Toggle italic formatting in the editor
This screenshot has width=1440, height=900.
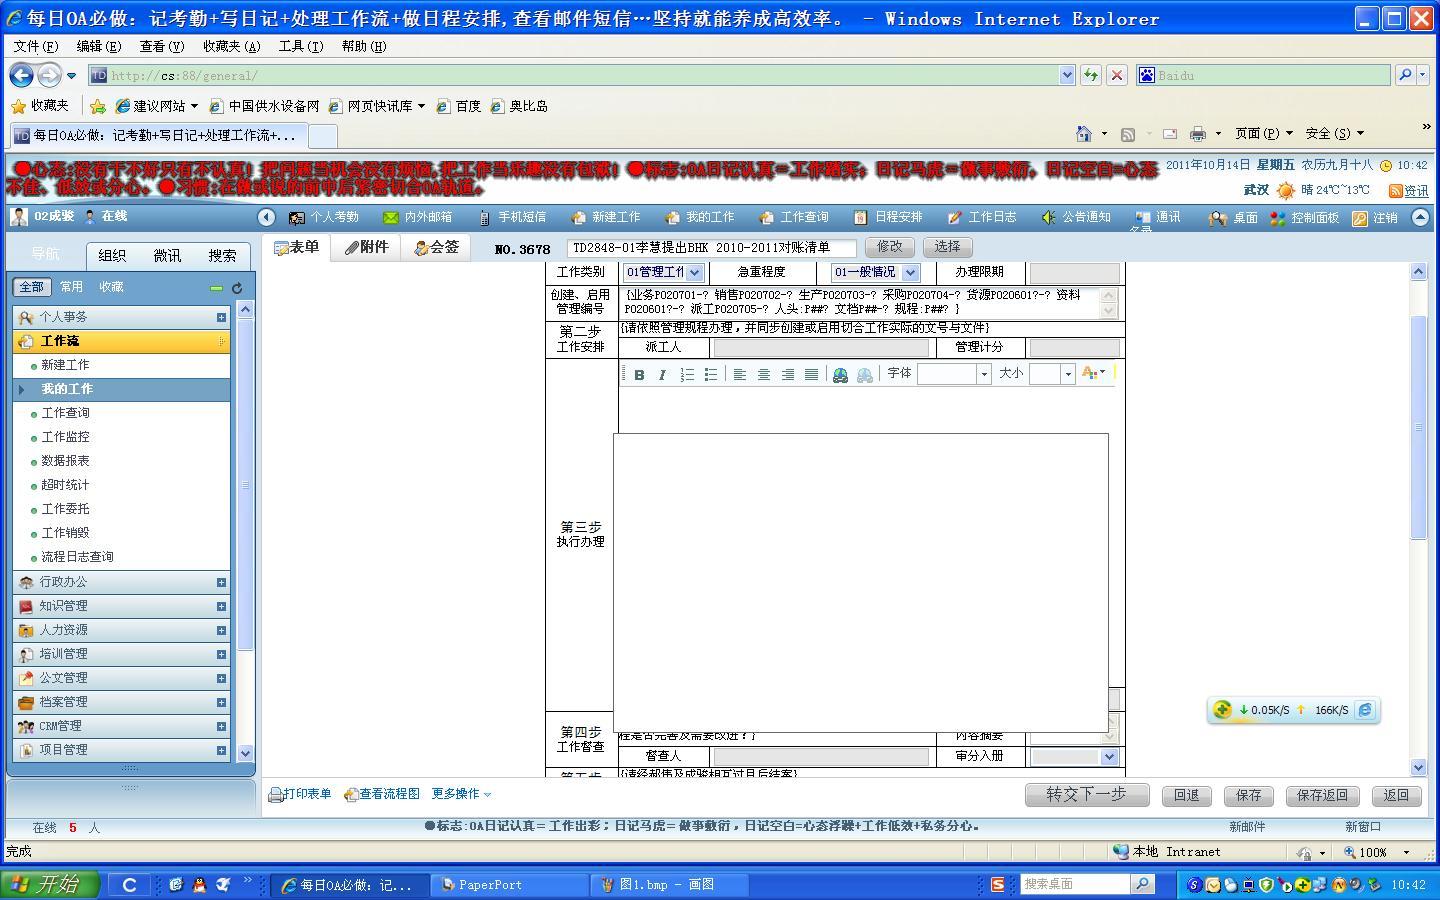pos(662,374)
